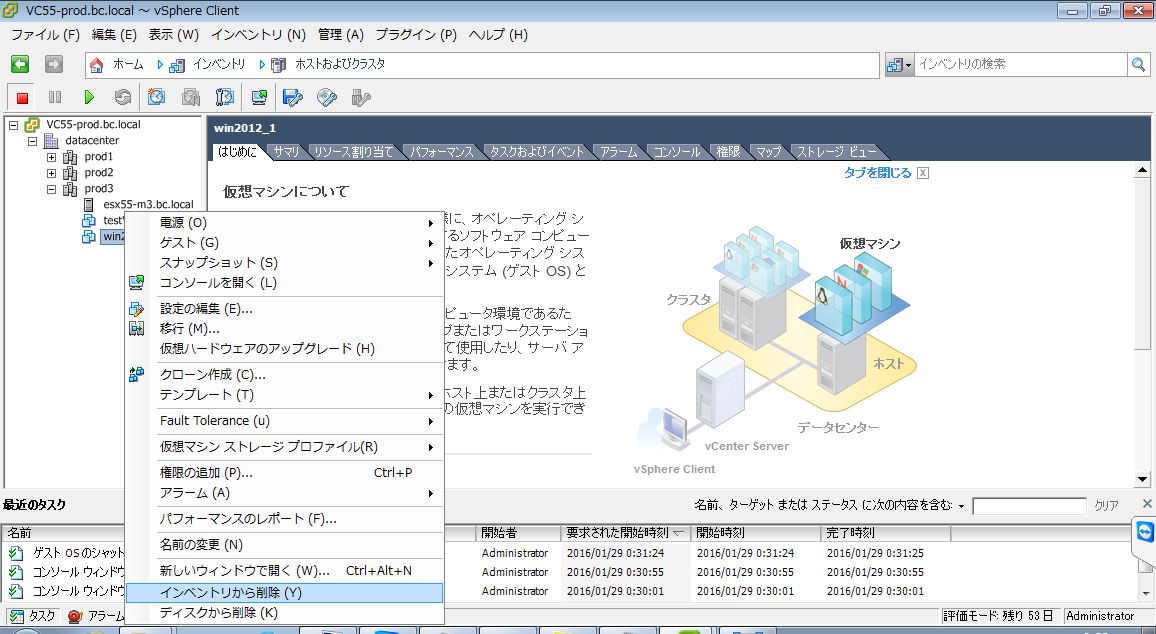Click the Home house icon in breadcrumb
This screenshot has height=634, width=1156.
[x=97, y=65]
